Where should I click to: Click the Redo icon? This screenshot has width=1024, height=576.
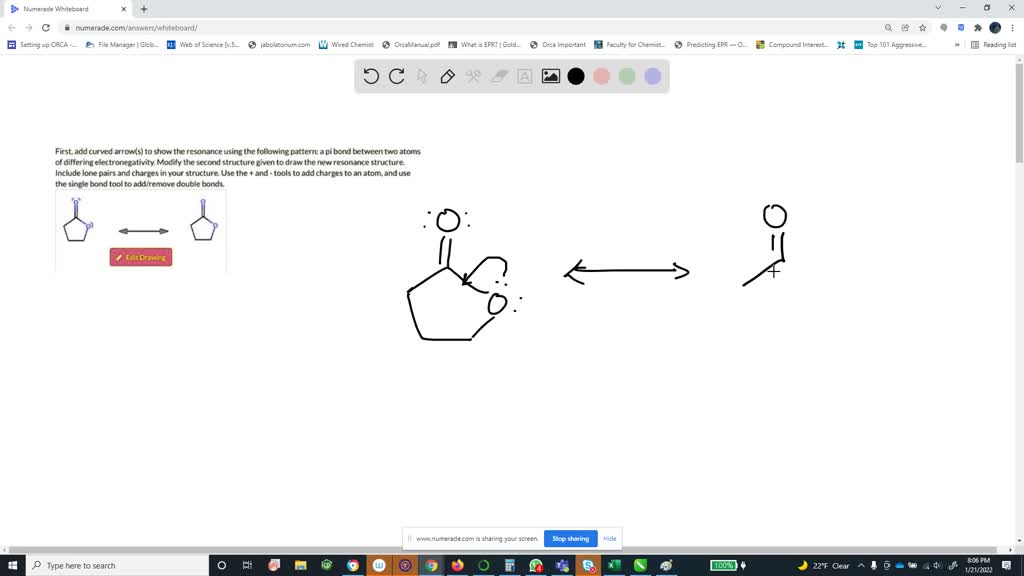point(396,75)
